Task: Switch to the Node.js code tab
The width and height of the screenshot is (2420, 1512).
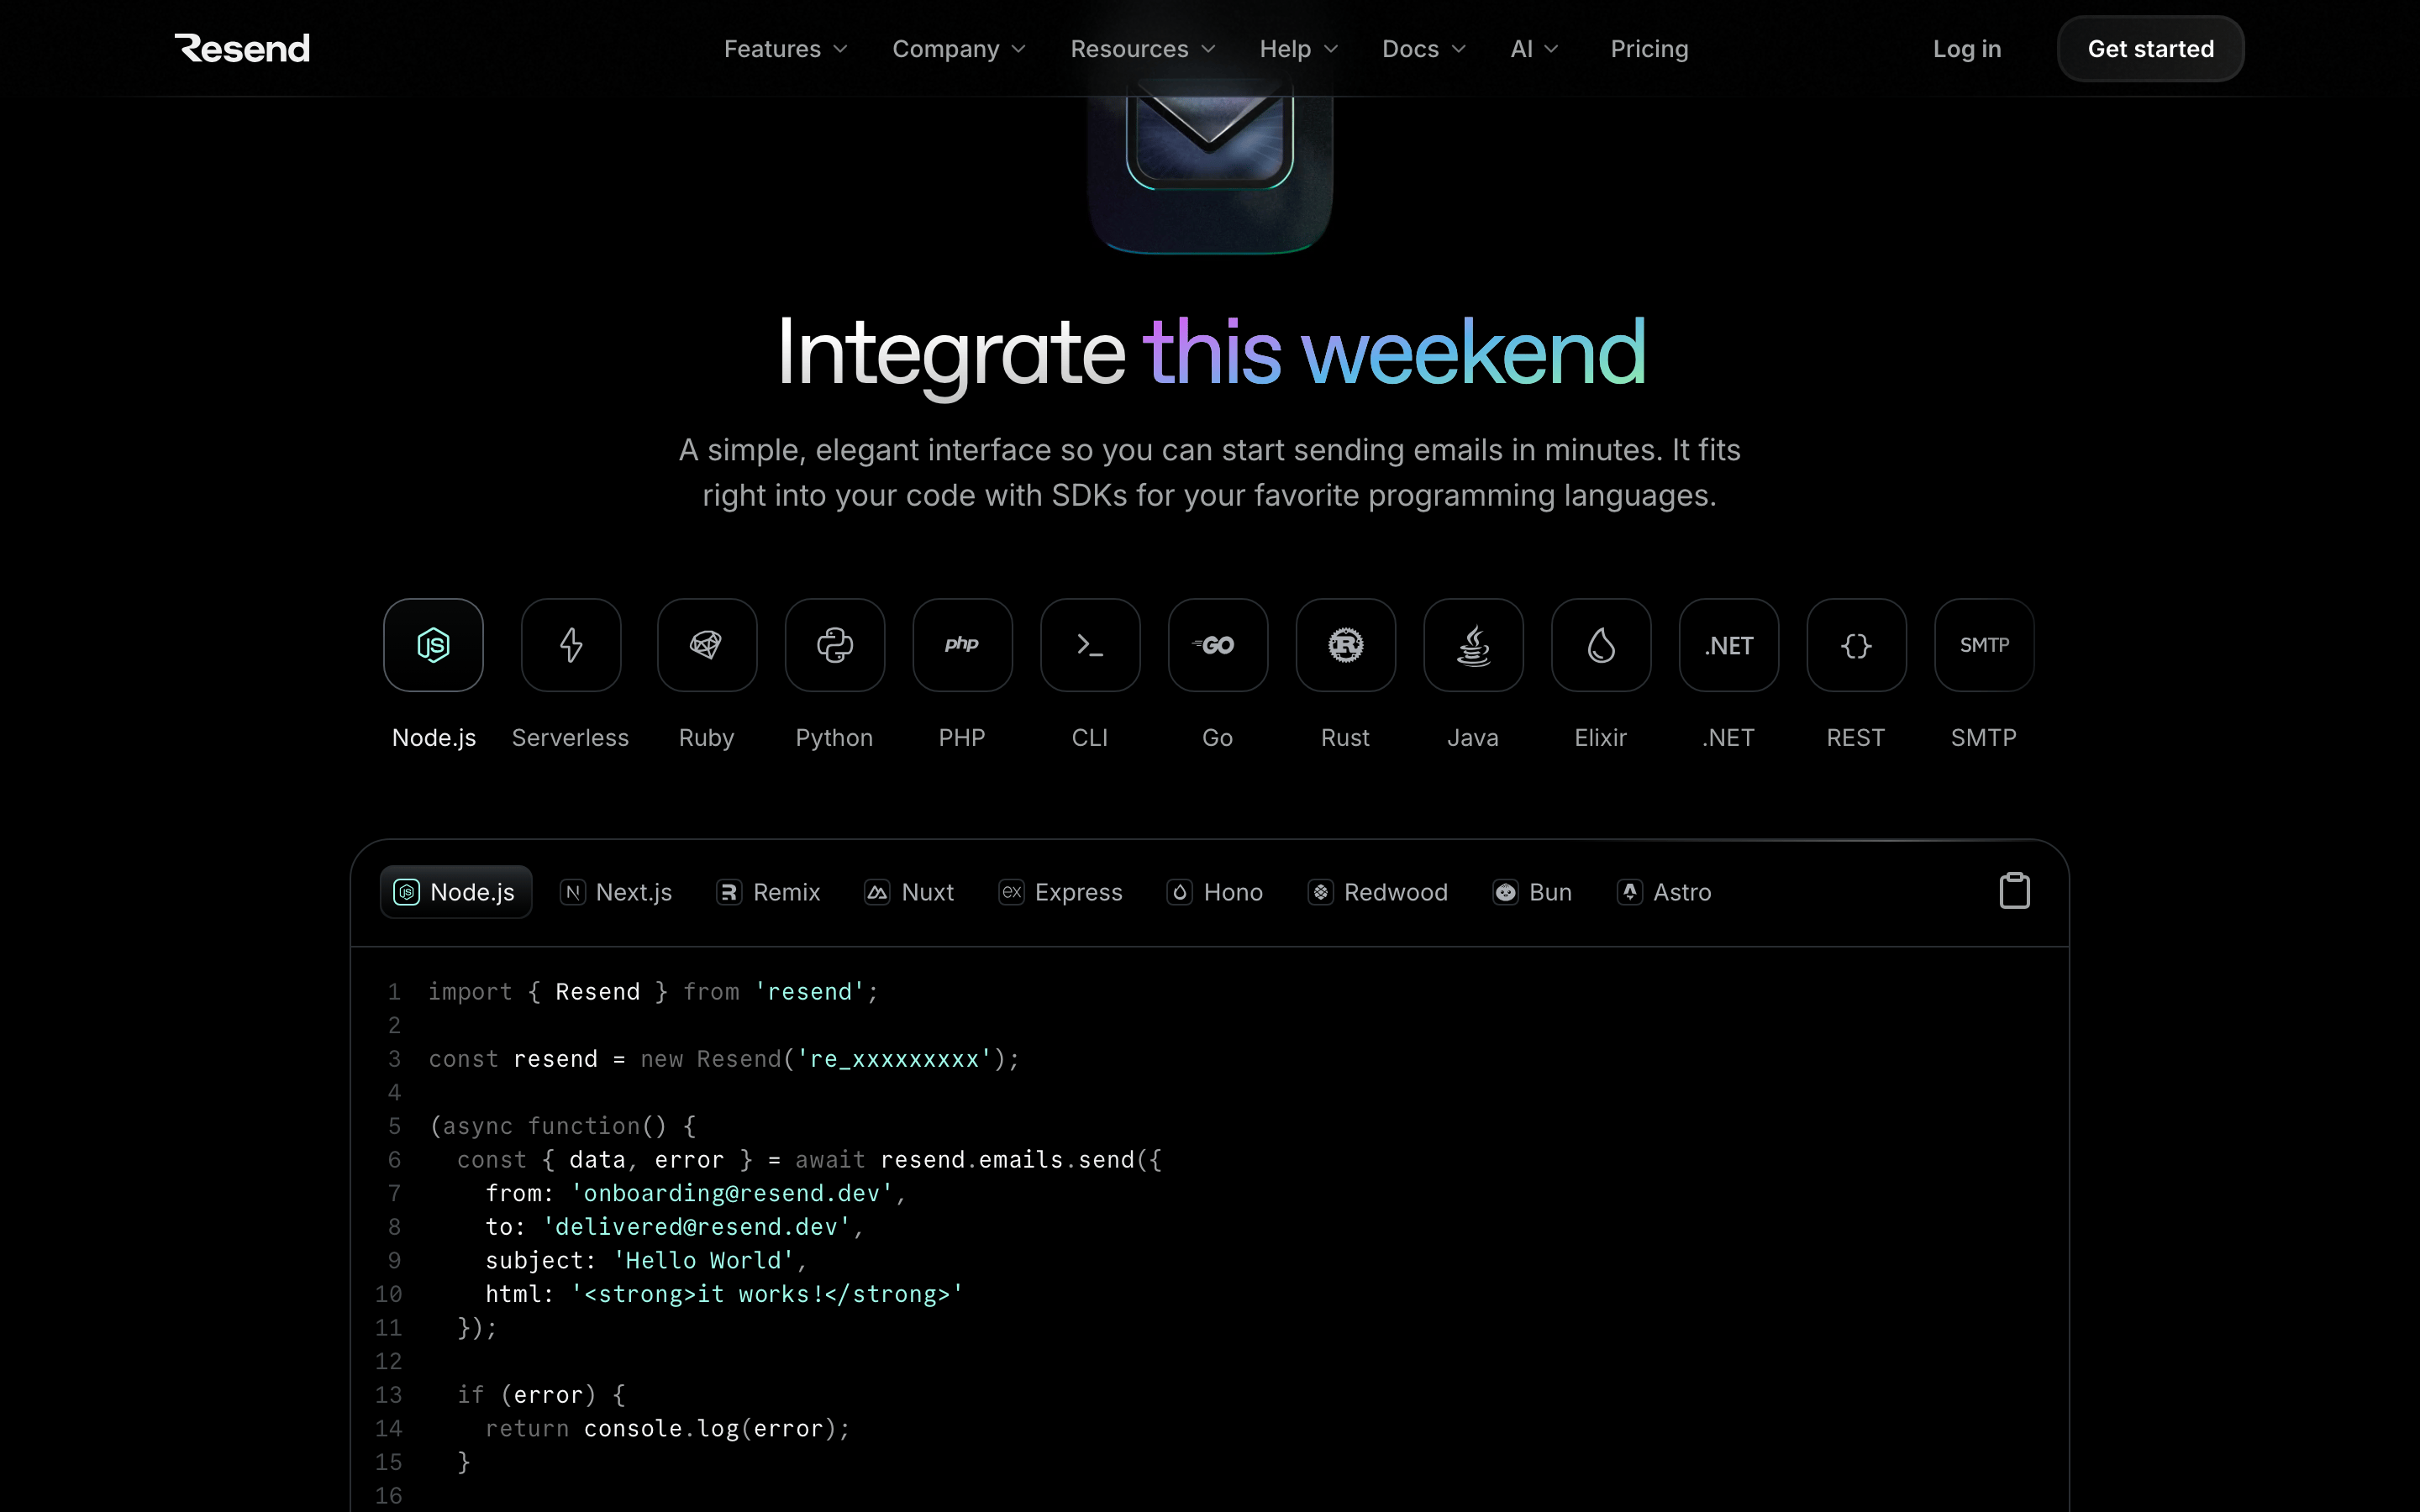Action: click(456, 892)
